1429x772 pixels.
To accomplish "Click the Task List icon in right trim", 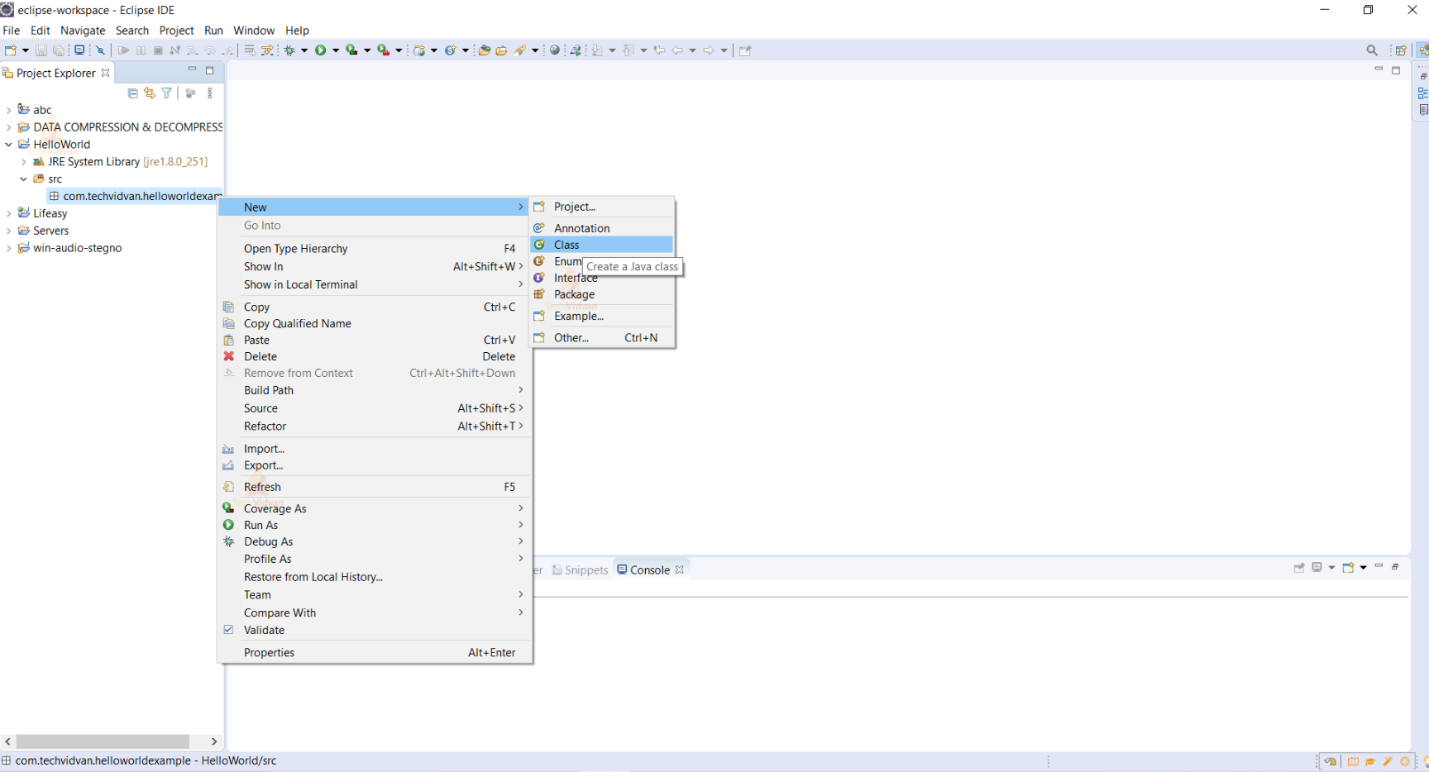I will (x=1424, y=109).
